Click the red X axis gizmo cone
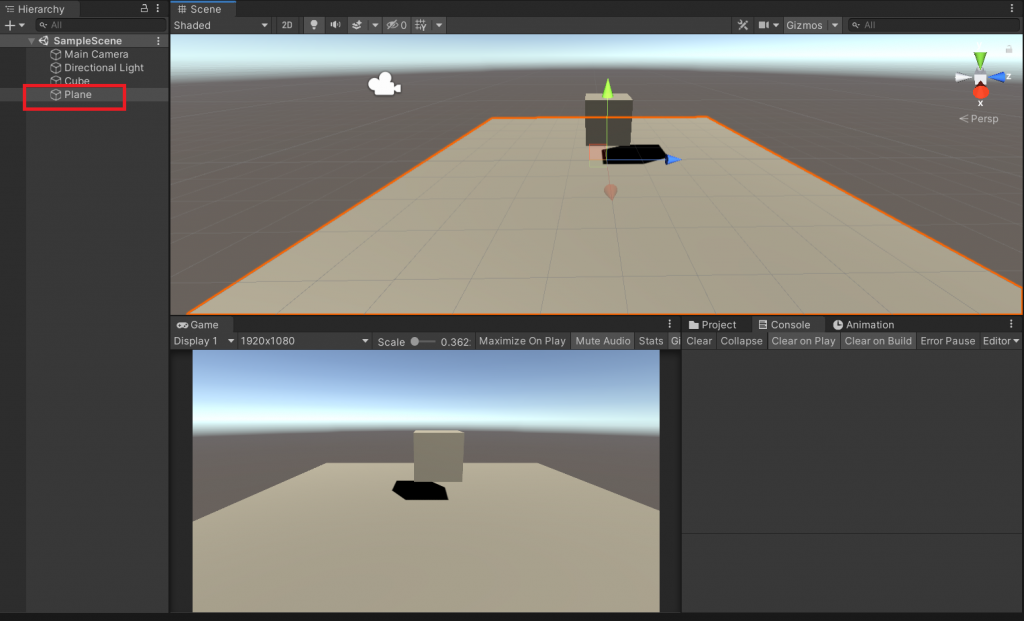This screenshot has width=1024, height=621. (x=981, y=93)
